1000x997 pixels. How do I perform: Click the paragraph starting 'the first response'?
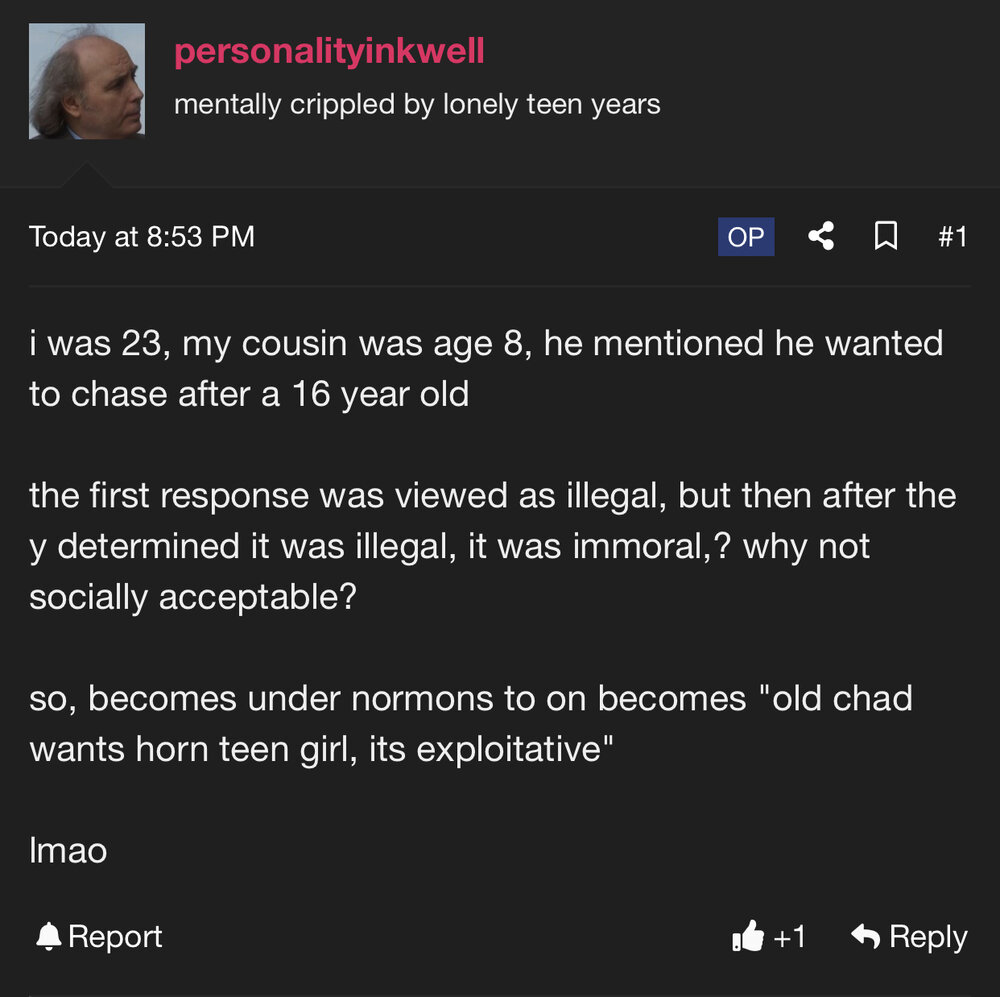(492, 546)
